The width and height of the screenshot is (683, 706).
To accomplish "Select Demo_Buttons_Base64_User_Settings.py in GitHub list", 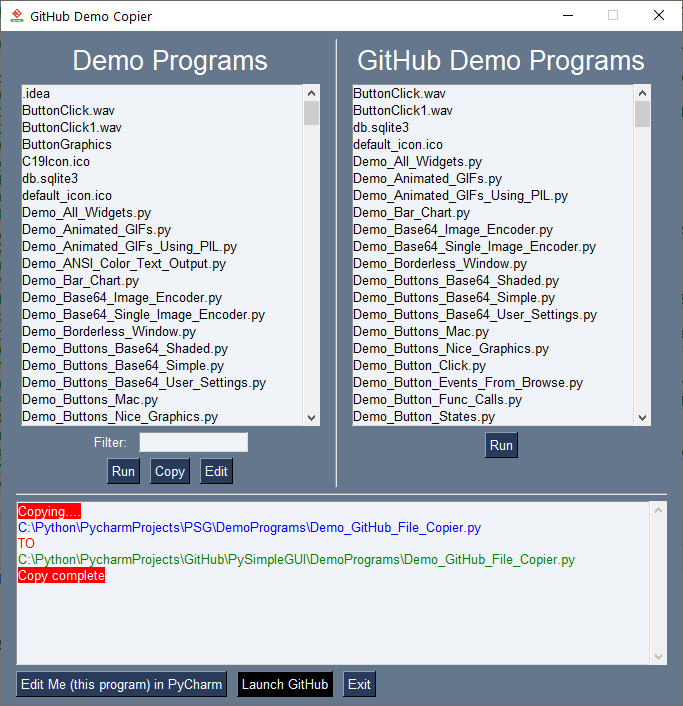I will pyautogui.click(x=493, y=315).
